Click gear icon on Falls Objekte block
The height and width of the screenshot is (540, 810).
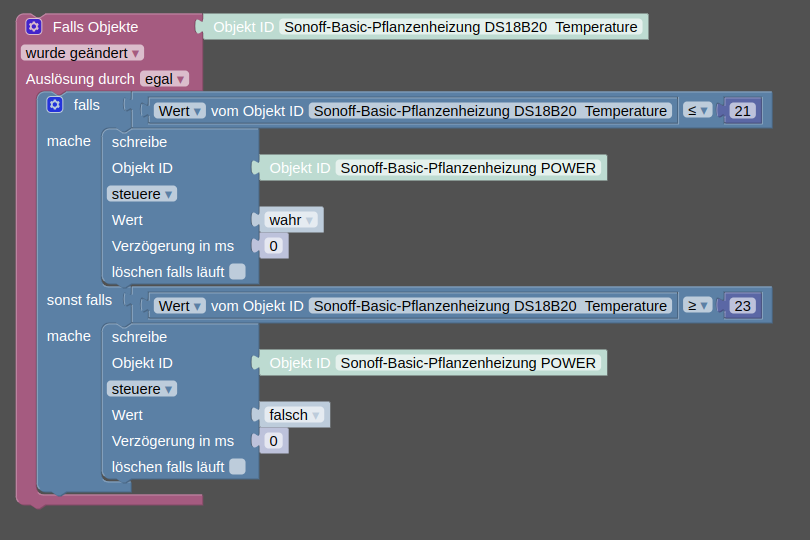click(34, 27)
